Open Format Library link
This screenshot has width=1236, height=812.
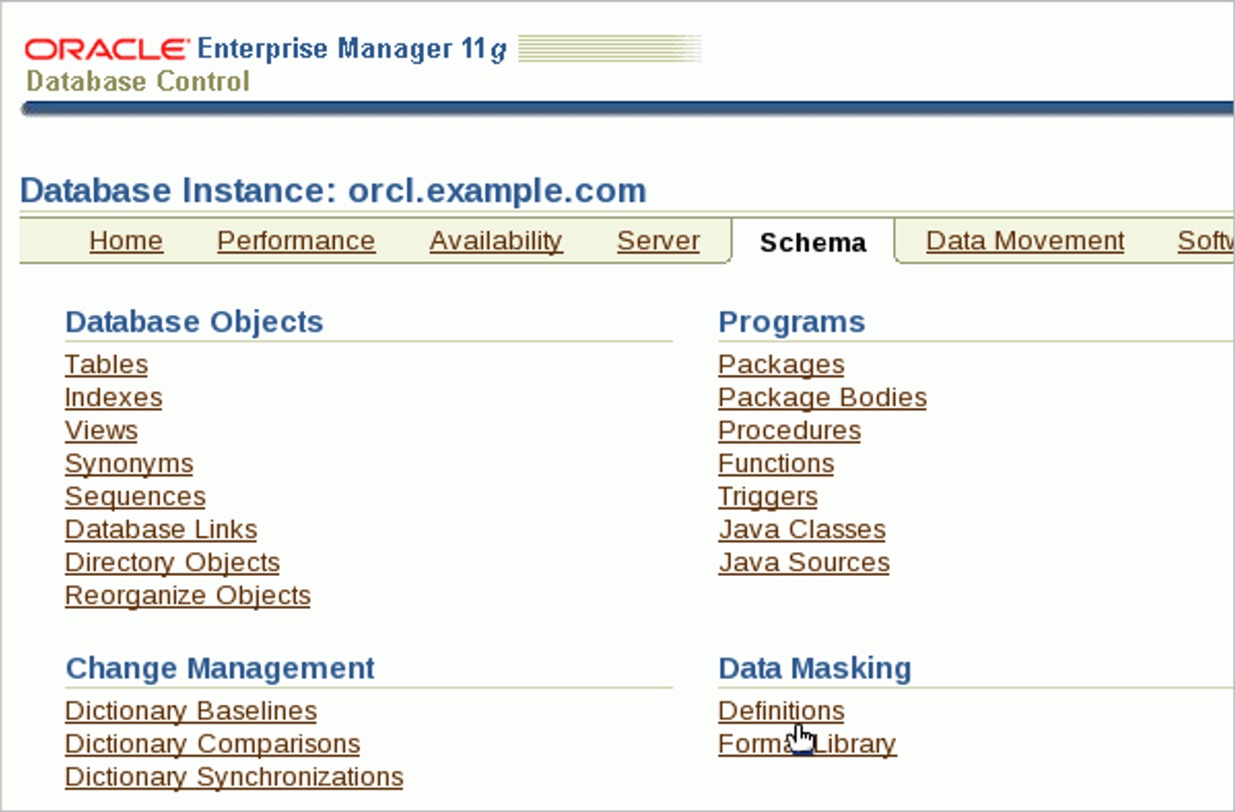coord(807,744)
